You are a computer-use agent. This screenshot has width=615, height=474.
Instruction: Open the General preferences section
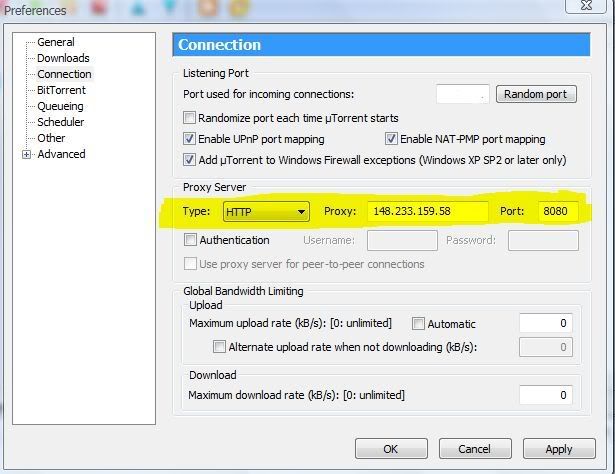55,42
